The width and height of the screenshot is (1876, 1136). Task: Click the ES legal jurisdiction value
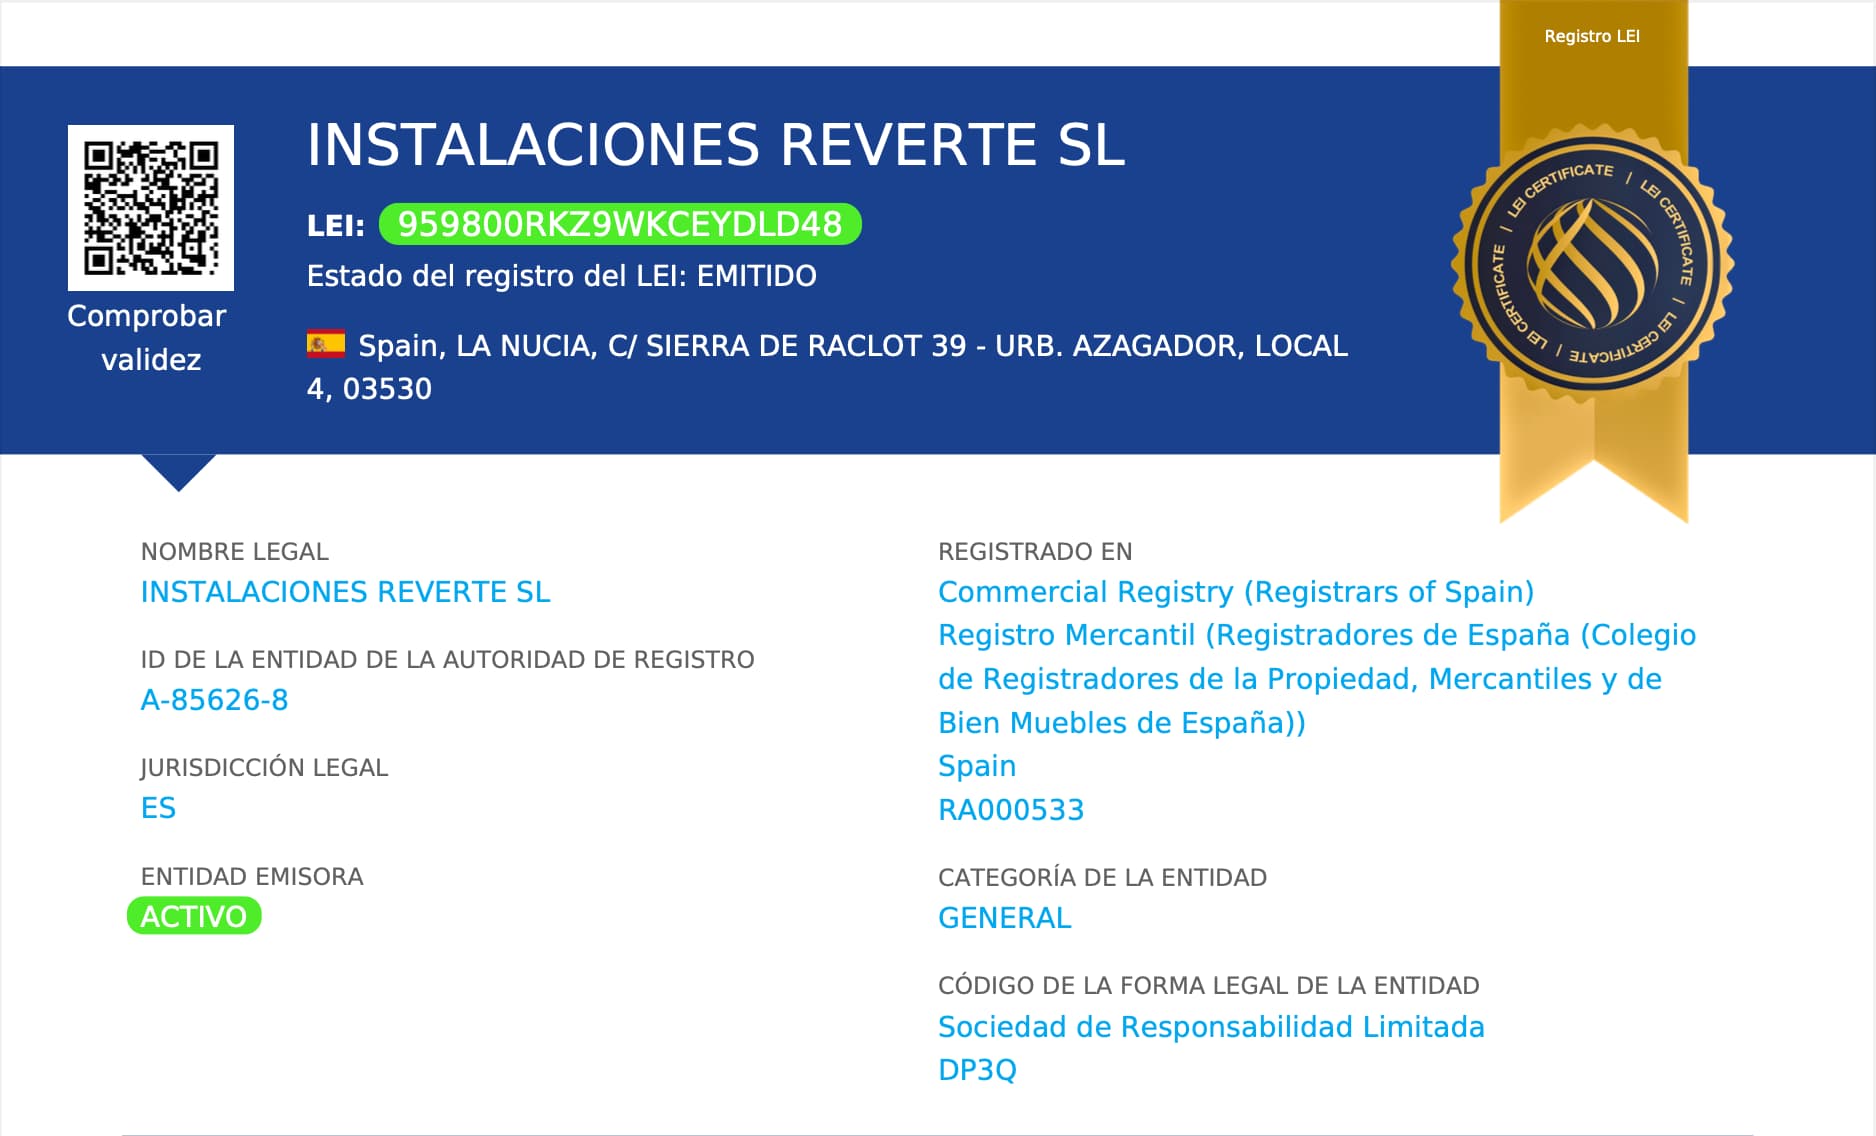coord(158,808)
